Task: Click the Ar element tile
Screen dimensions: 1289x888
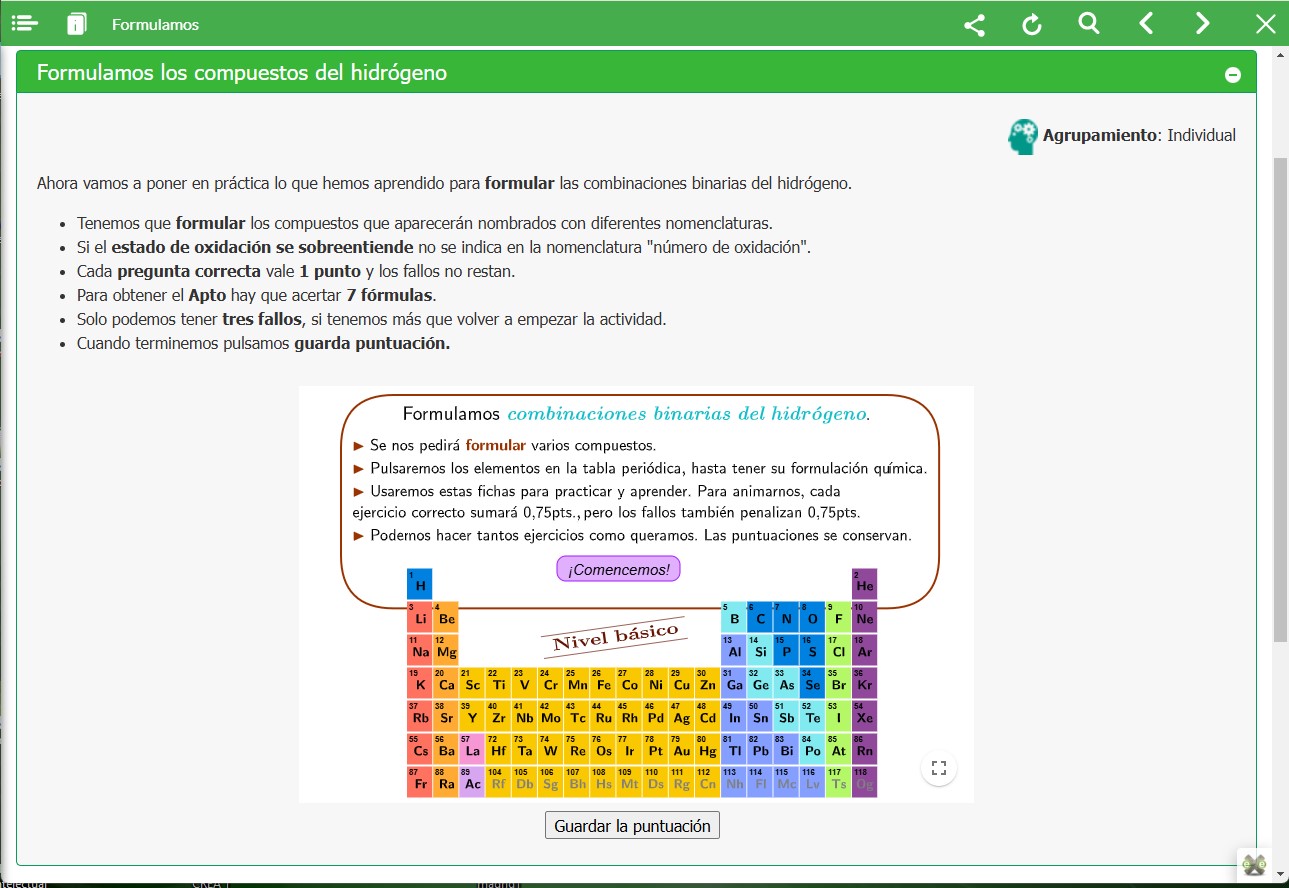Action: coord(864,650)
